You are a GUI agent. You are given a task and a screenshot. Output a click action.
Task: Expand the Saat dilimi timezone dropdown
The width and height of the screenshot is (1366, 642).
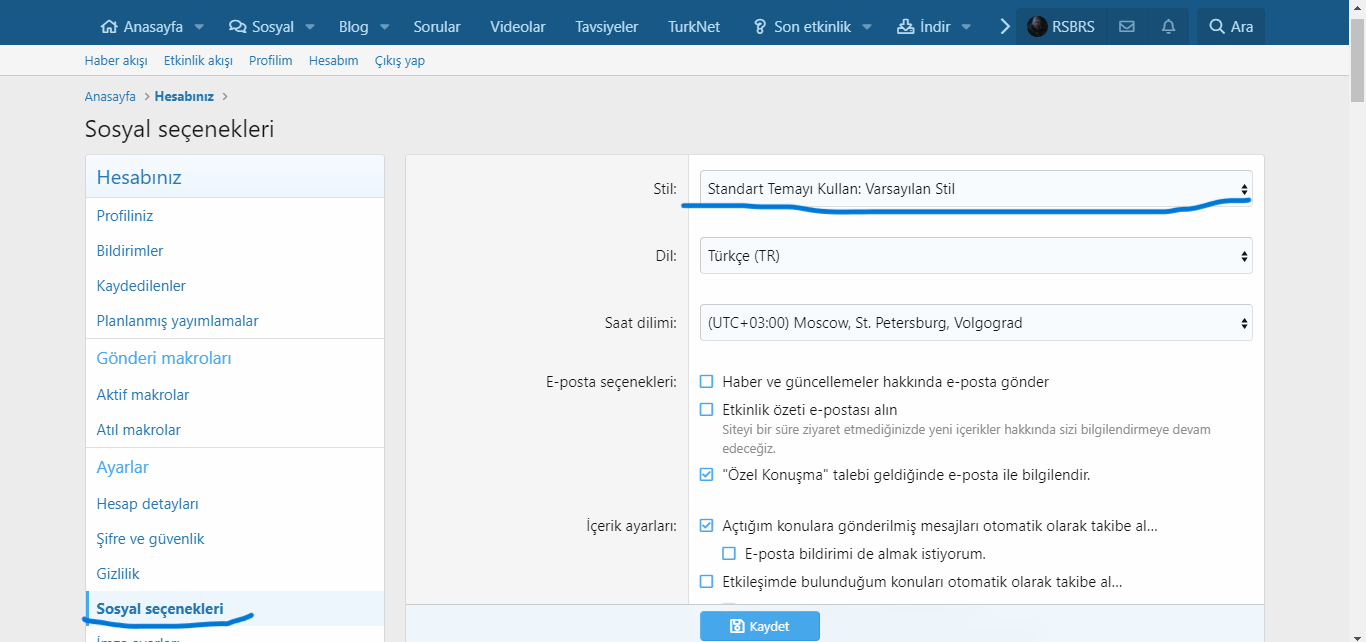tap(975, 323)
